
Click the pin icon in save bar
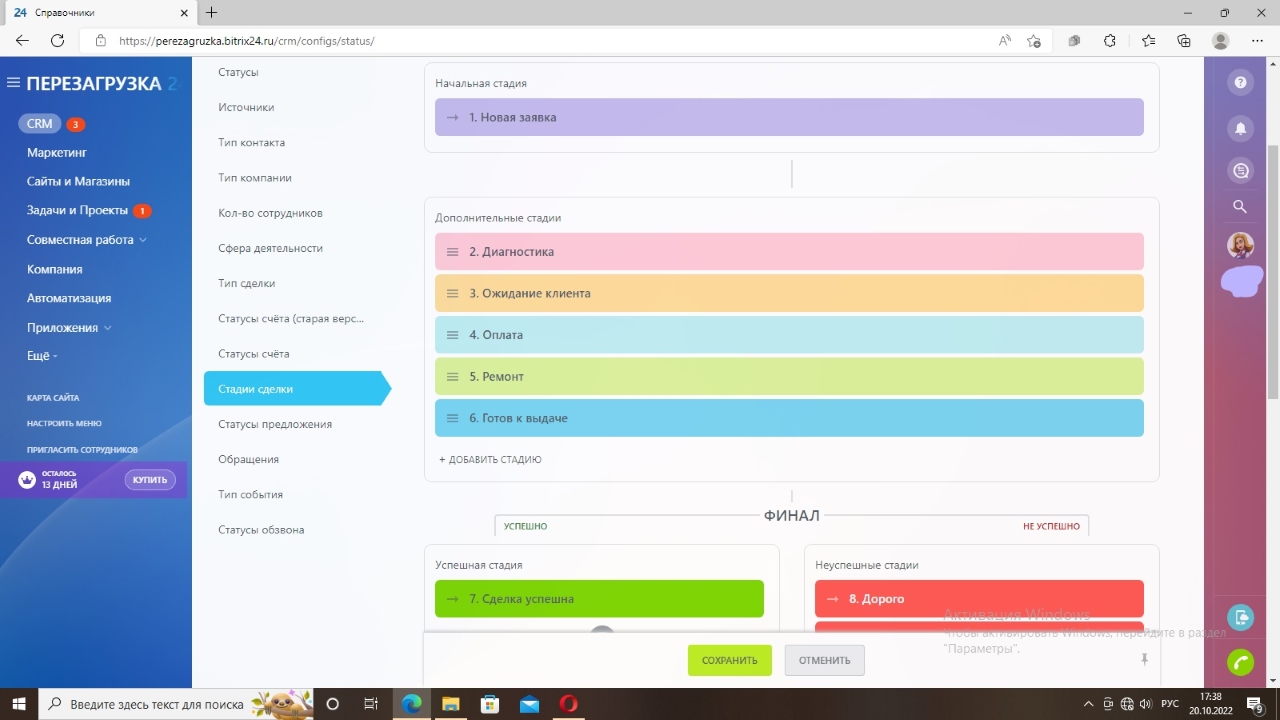(x=1144, y=659)
